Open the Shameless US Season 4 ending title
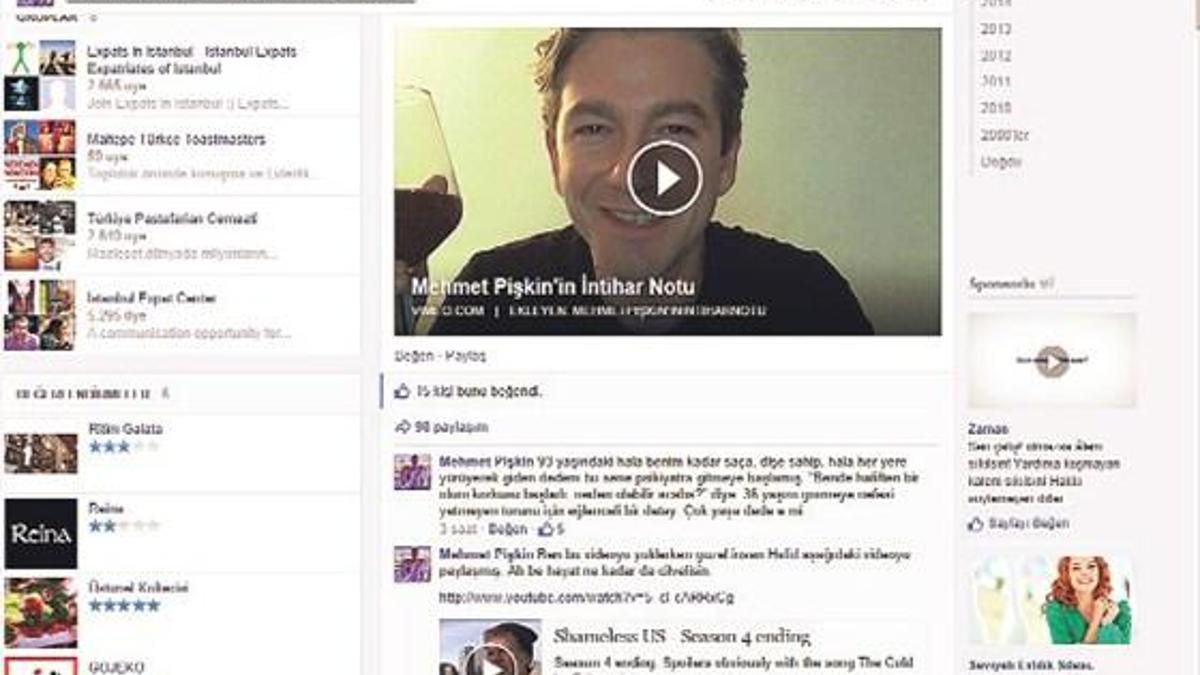This screenshot has height=675, width=1200. [x=682, y=637]
